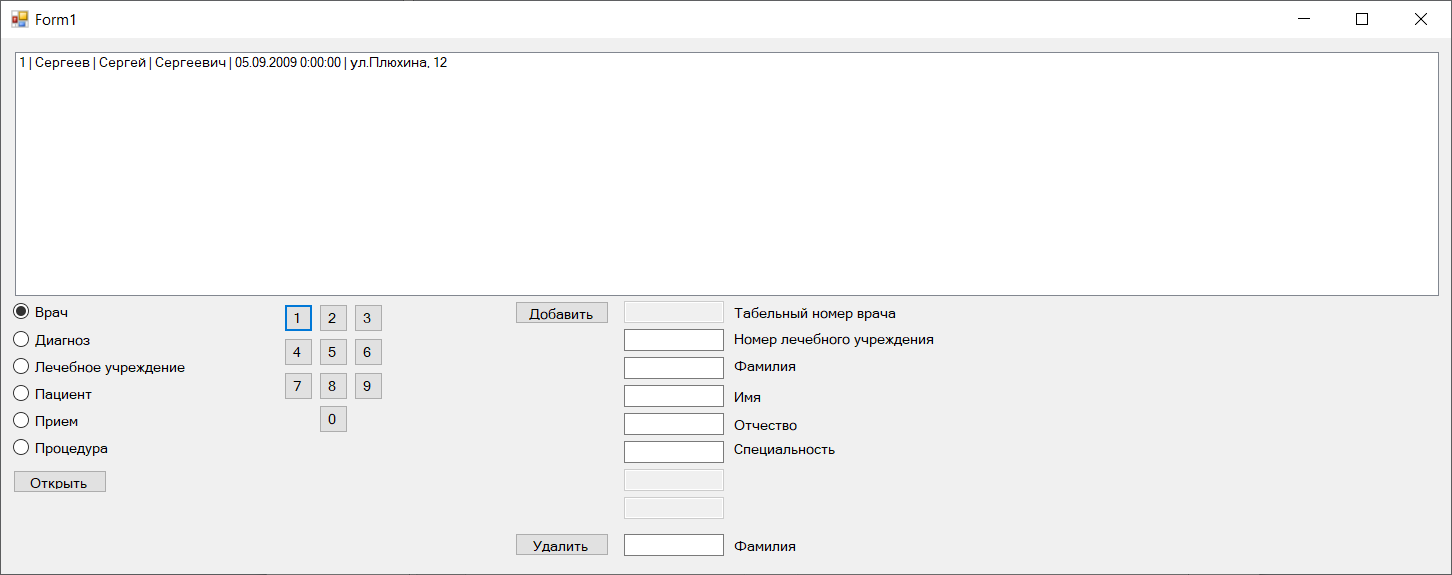This screenshot has width=1452, height=575.
Task: Focus the Номер лечебного учреждения field
Action: tap(674, 340)
